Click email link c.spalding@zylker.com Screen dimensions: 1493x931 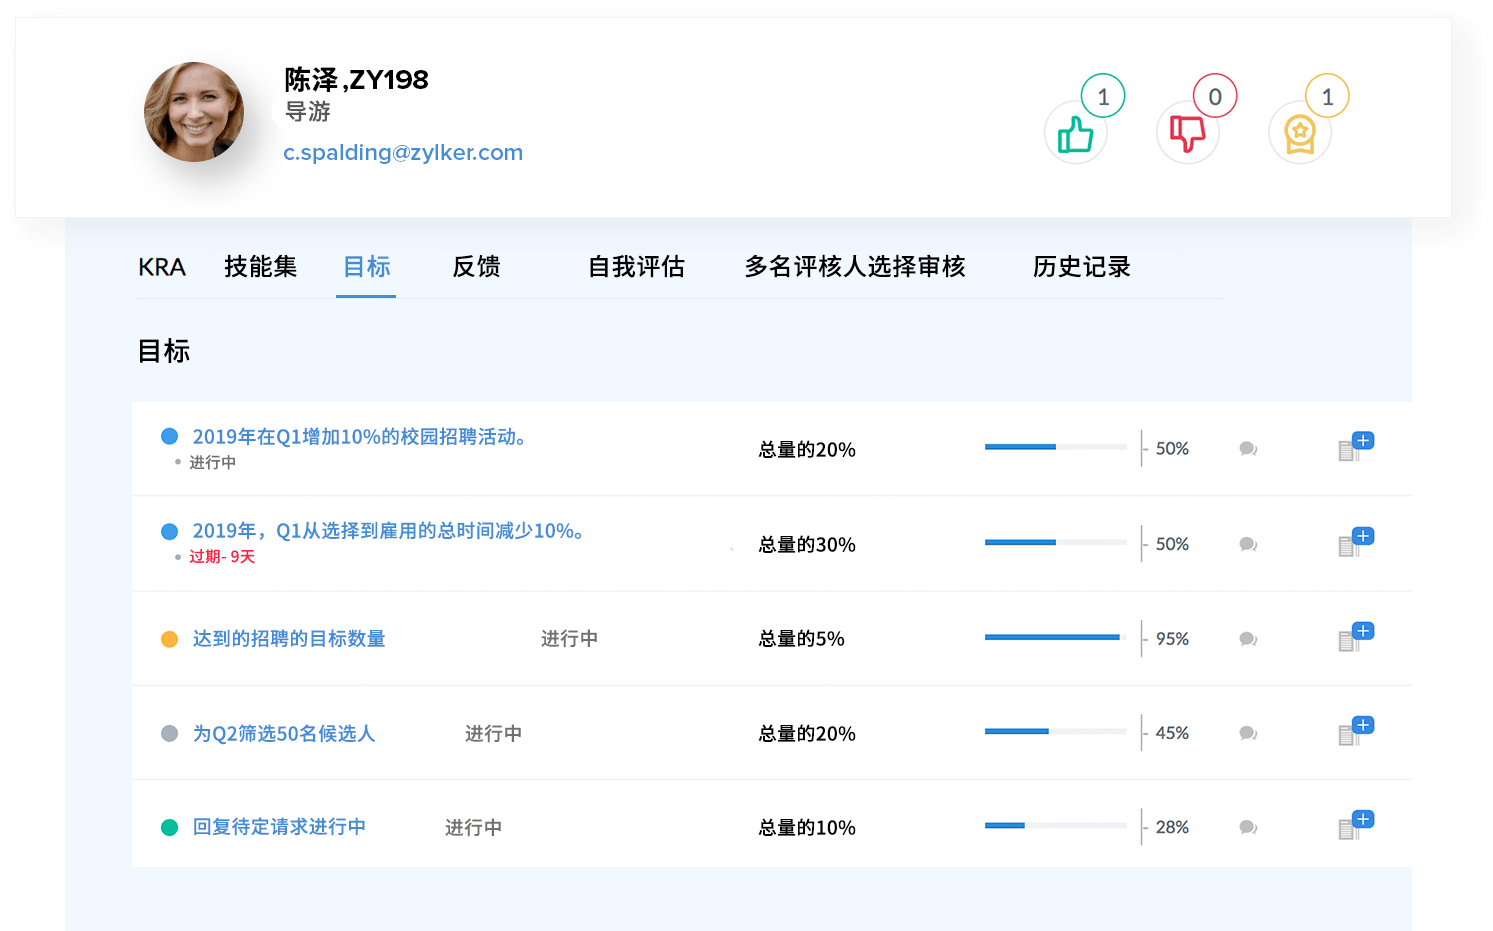pos(403,153)
